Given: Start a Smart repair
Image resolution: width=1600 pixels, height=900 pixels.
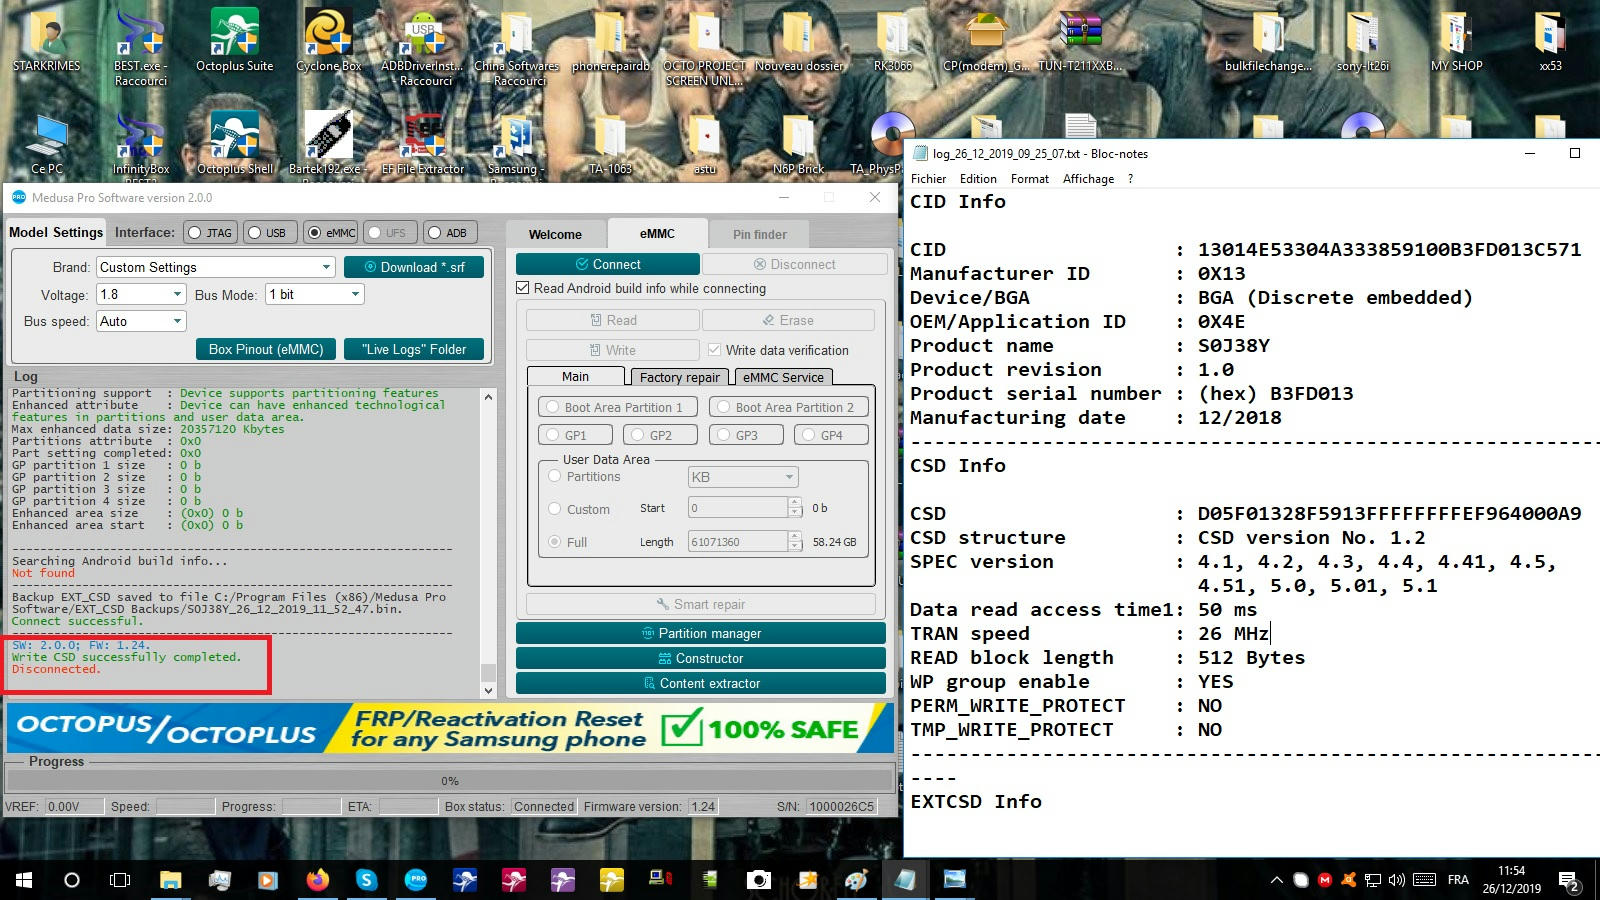Looking at the screenshot, I should (x=700, y=604).
